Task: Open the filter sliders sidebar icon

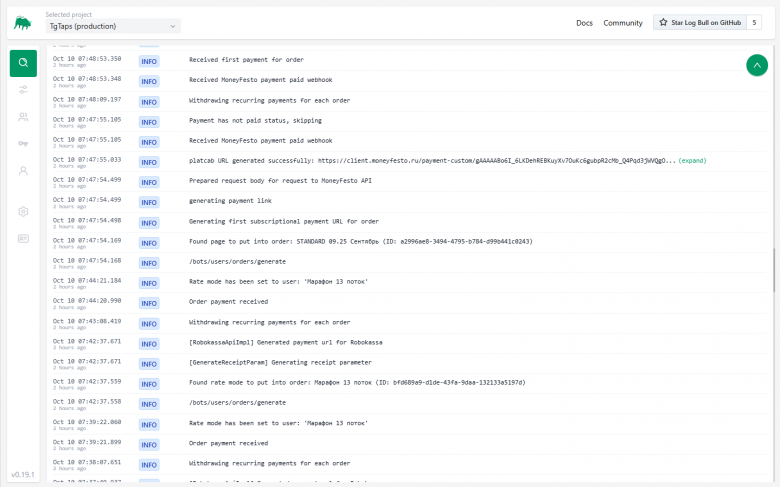Action: point(23,90)
